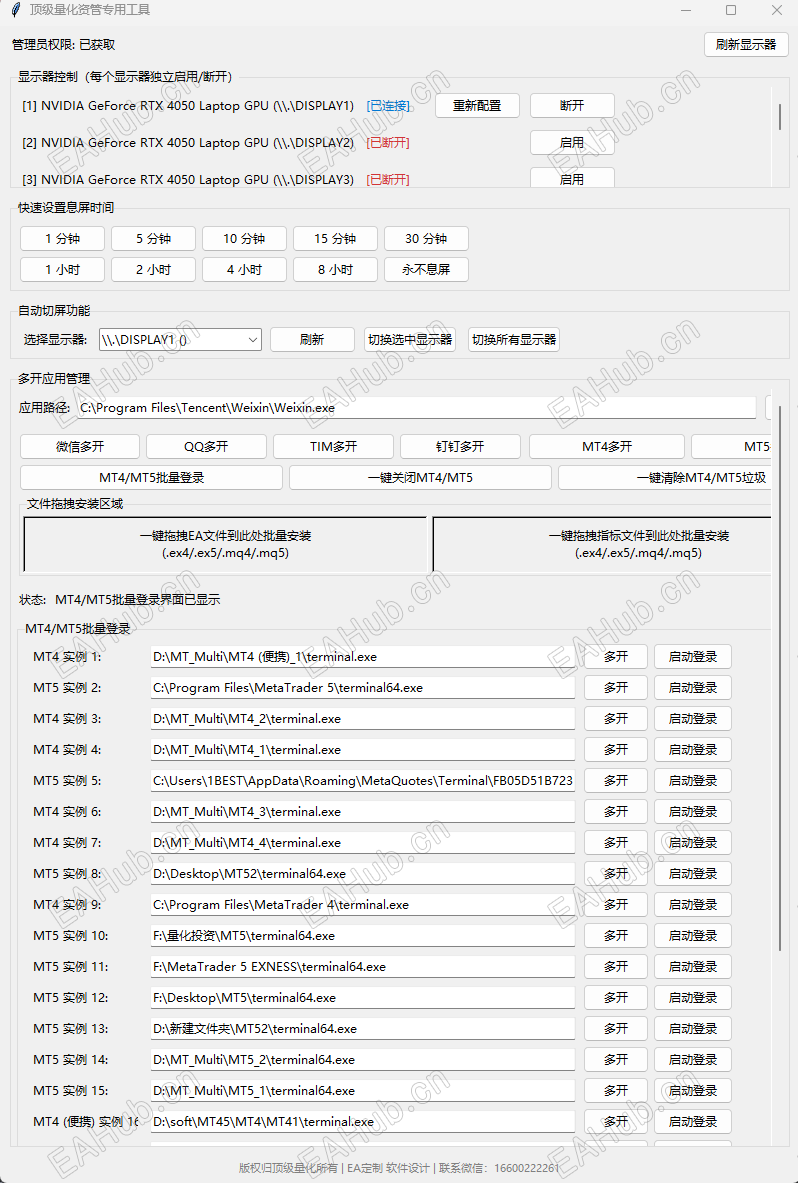Click 启动登录 for MT5 实例 15
The width and height of the screenshot is (798, 1183).
pyautogui.click(x=692, y=1089)
